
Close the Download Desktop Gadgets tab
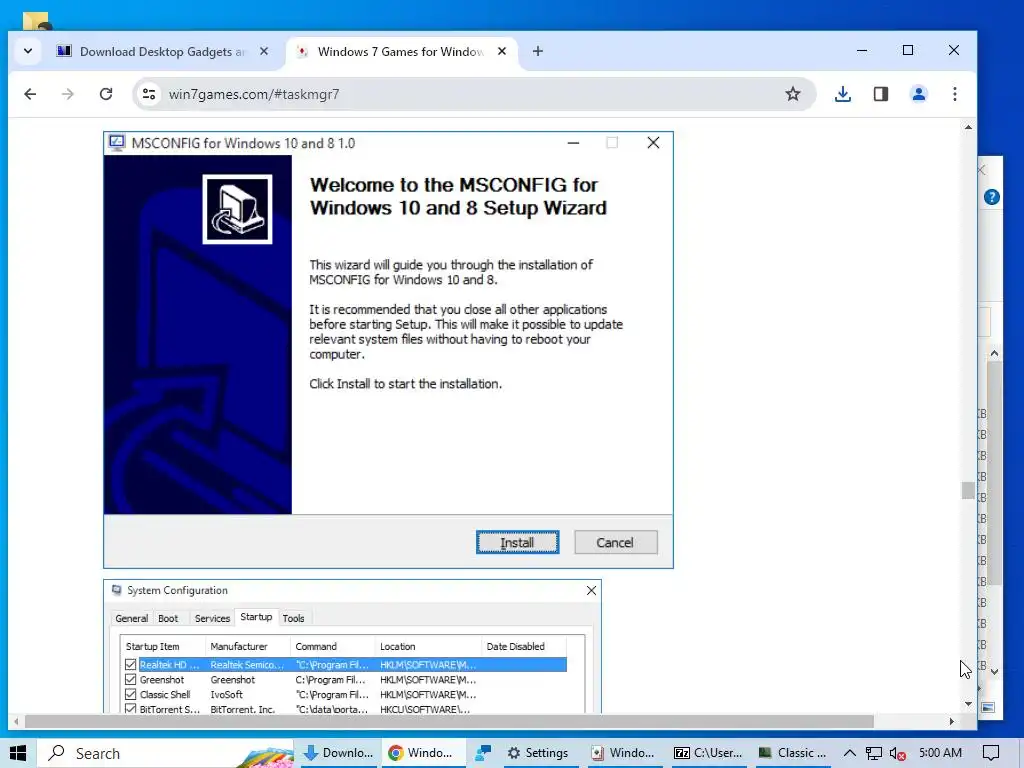(264, 51)
